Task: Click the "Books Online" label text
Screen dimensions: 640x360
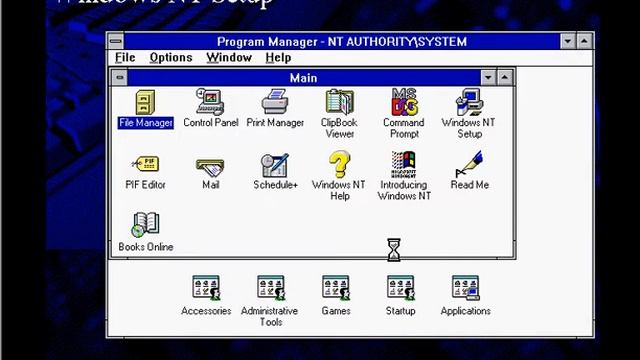Action: (146, 247)
